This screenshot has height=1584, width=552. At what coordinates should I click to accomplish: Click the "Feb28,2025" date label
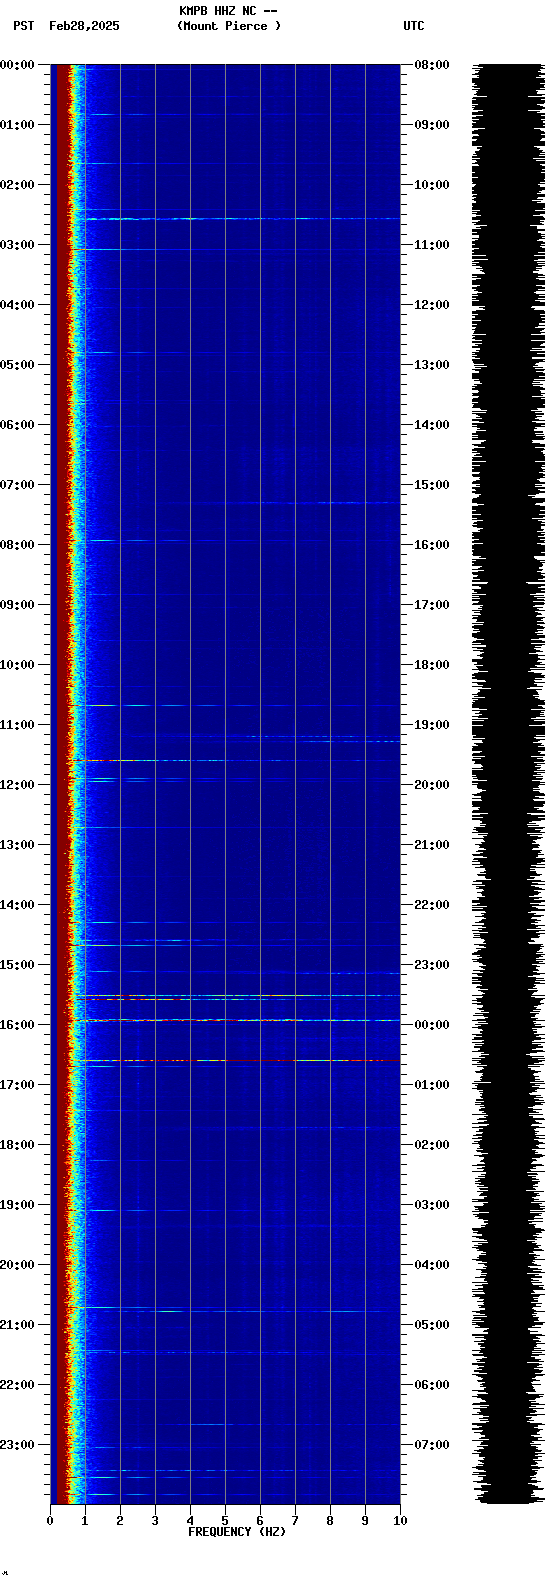pyautogui.click(x=84, y=26)
